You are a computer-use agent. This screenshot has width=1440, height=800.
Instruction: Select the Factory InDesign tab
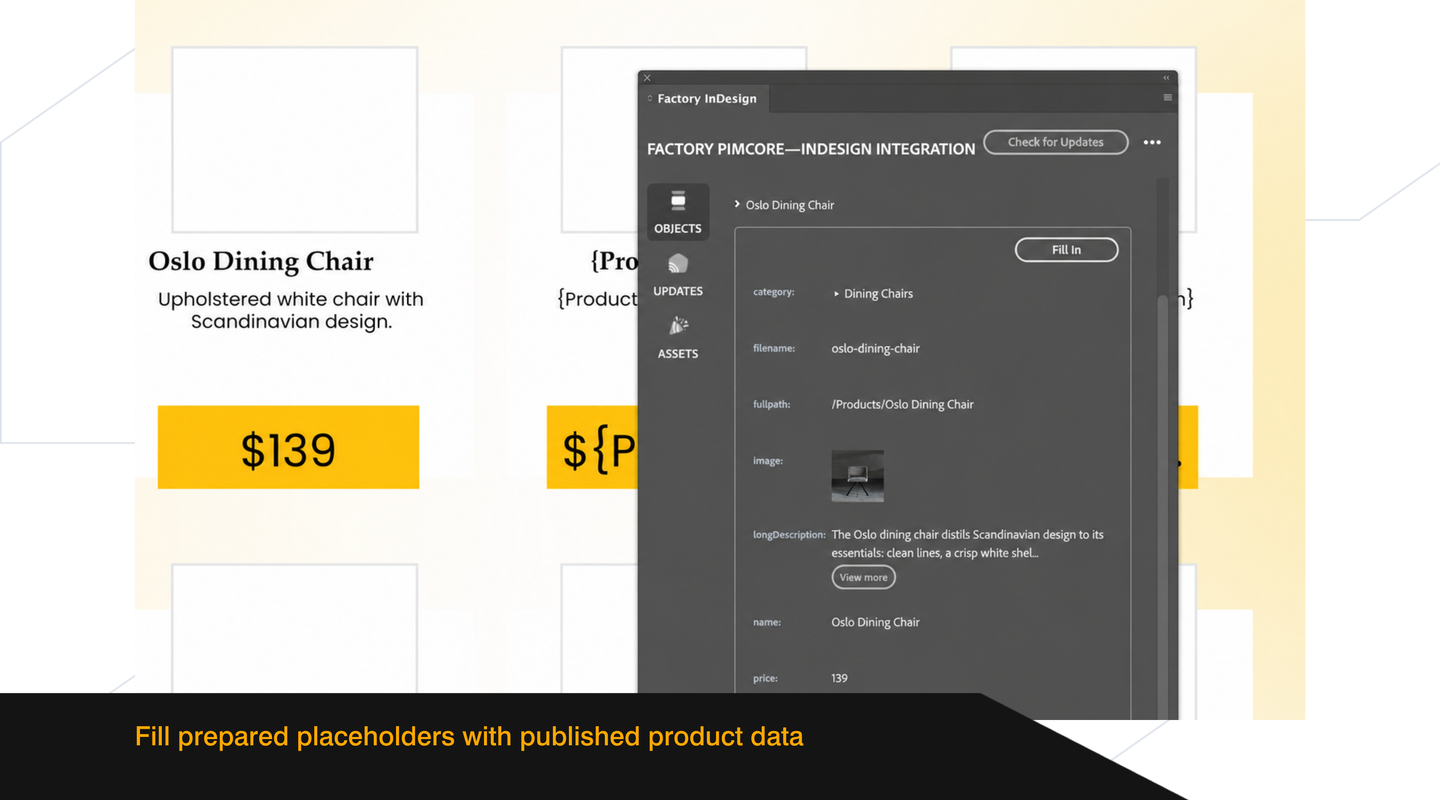tap(704, 98)
